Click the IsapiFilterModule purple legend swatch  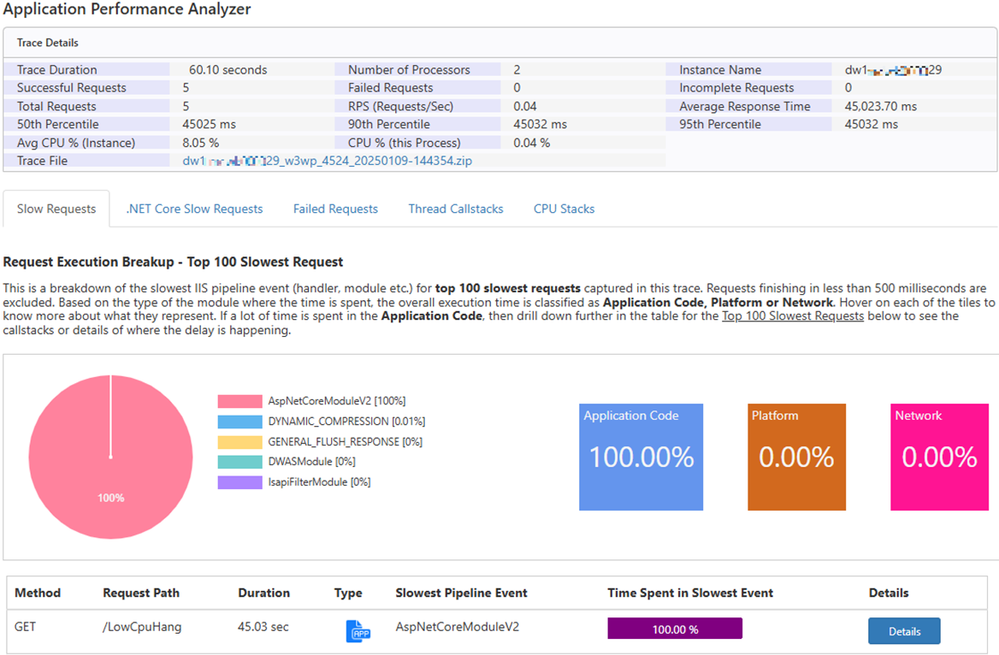[x=239, y=482]
